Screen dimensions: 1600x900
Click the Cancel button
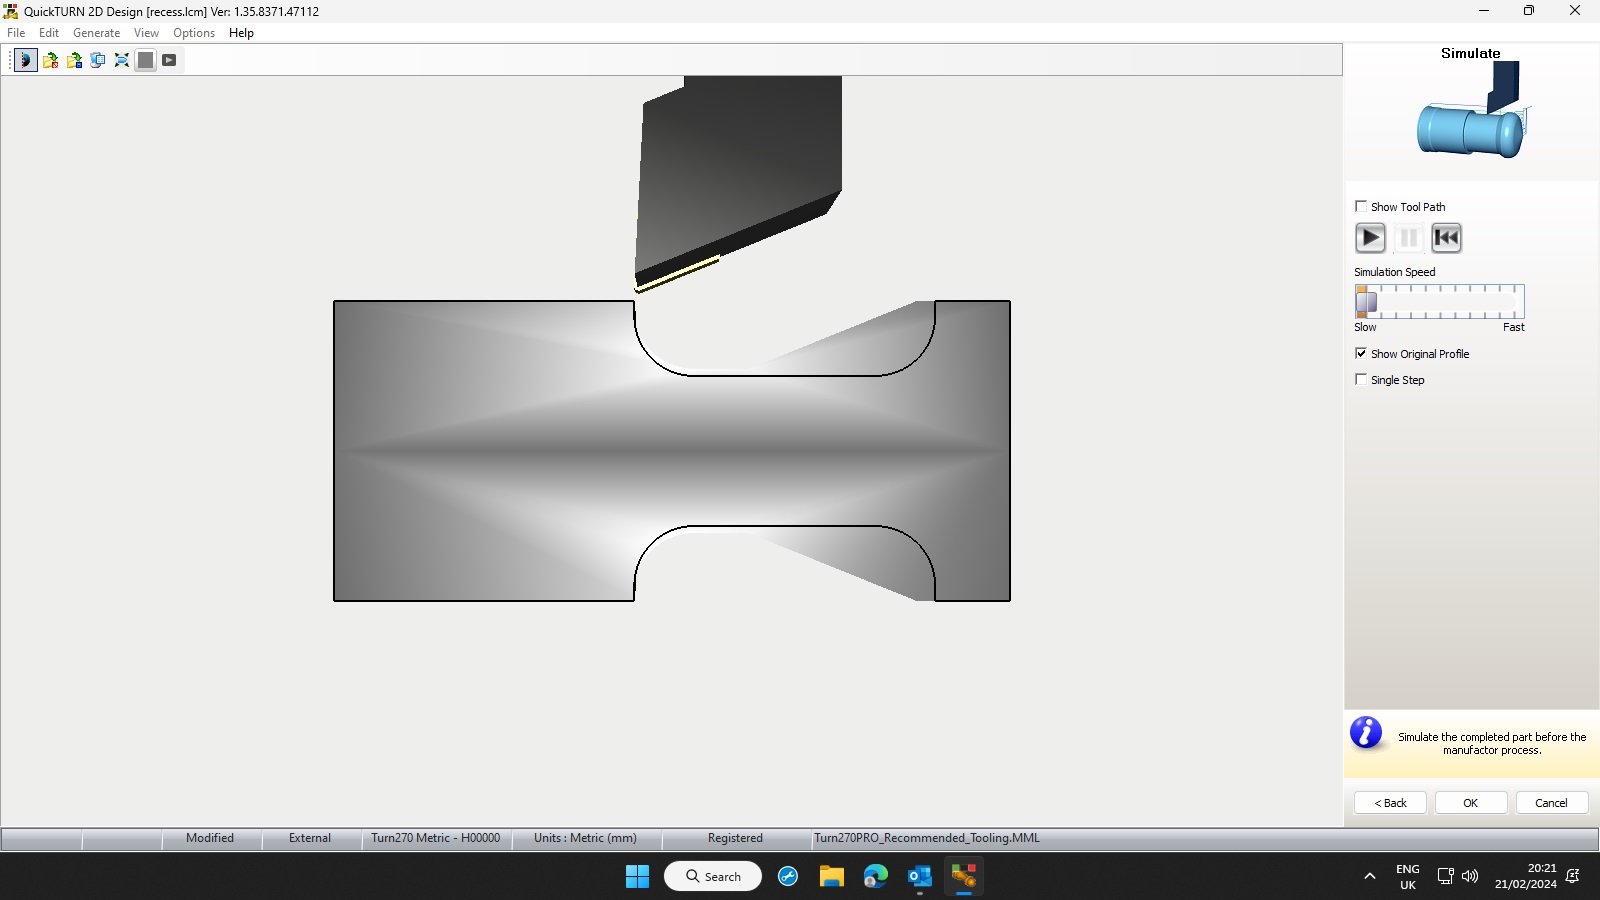point(1551,803)
